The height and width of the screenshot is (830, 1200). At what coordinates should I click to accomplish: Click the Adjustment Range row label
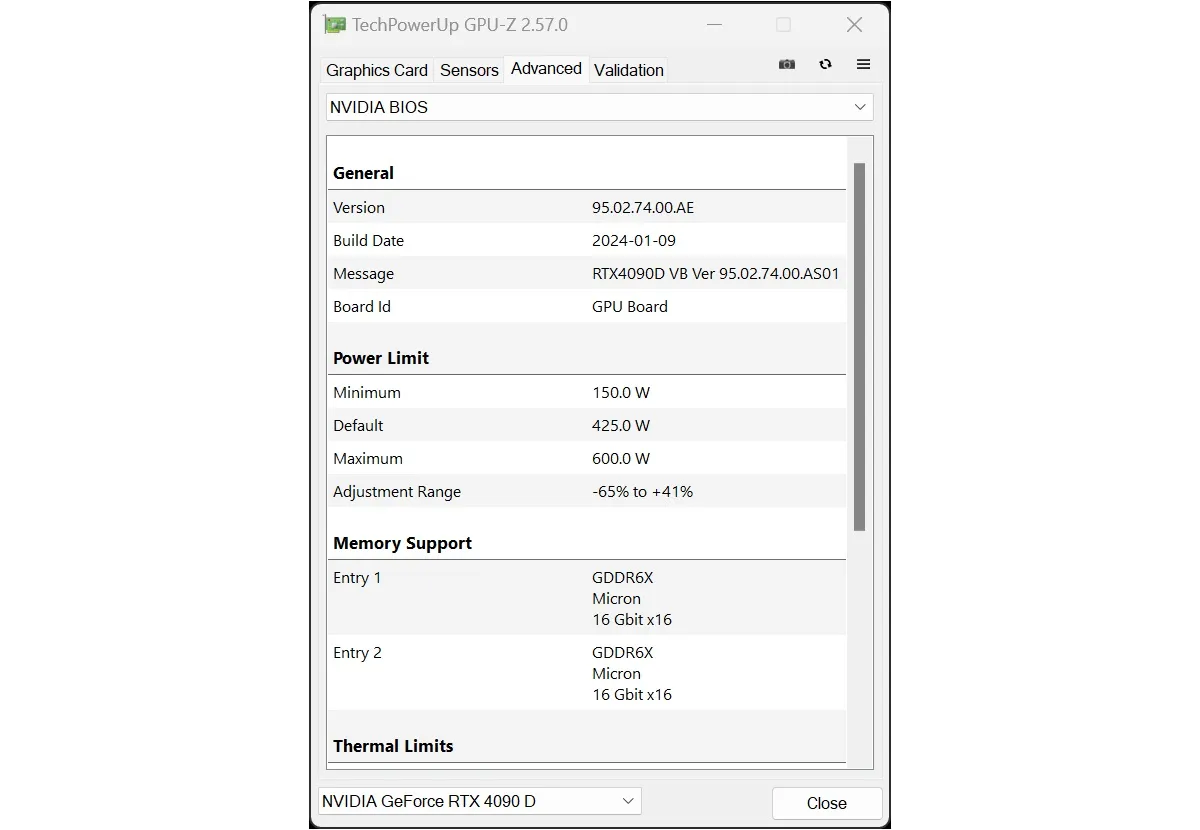397,492
